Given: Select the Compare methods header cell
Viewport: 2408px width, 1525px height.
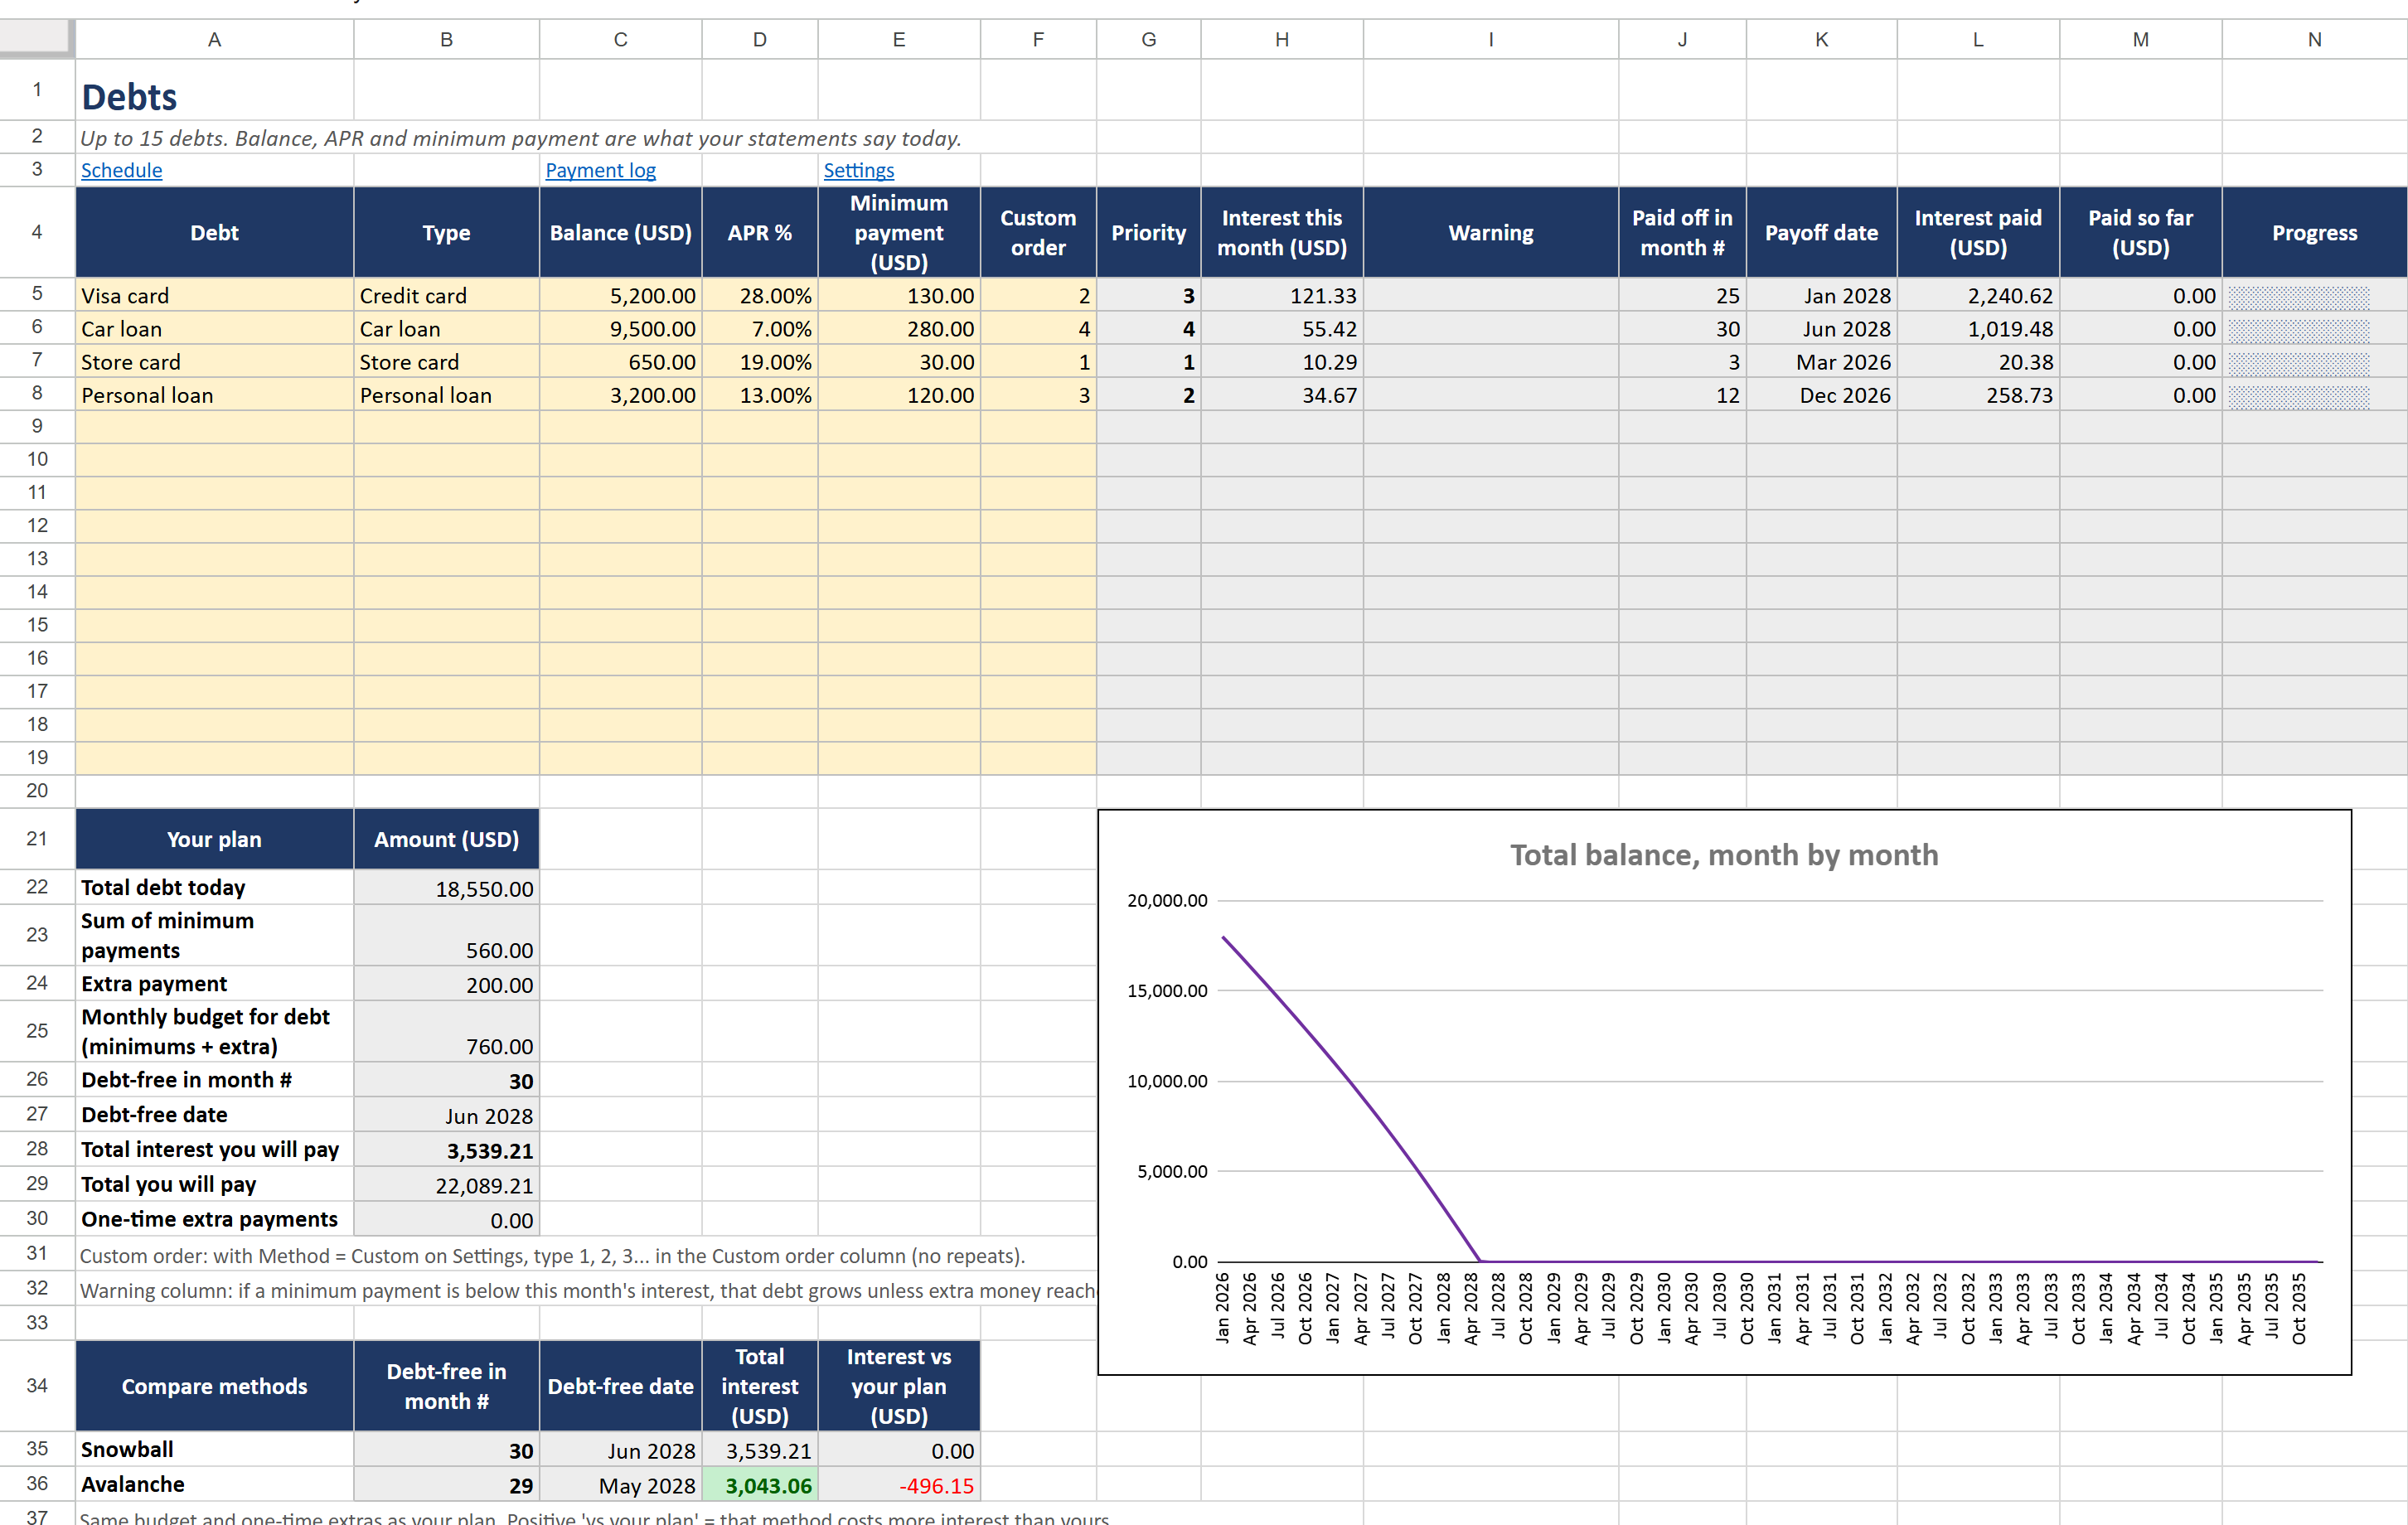Looking at the screenshot, I should pyautogui.click(x=214, y=1385).
